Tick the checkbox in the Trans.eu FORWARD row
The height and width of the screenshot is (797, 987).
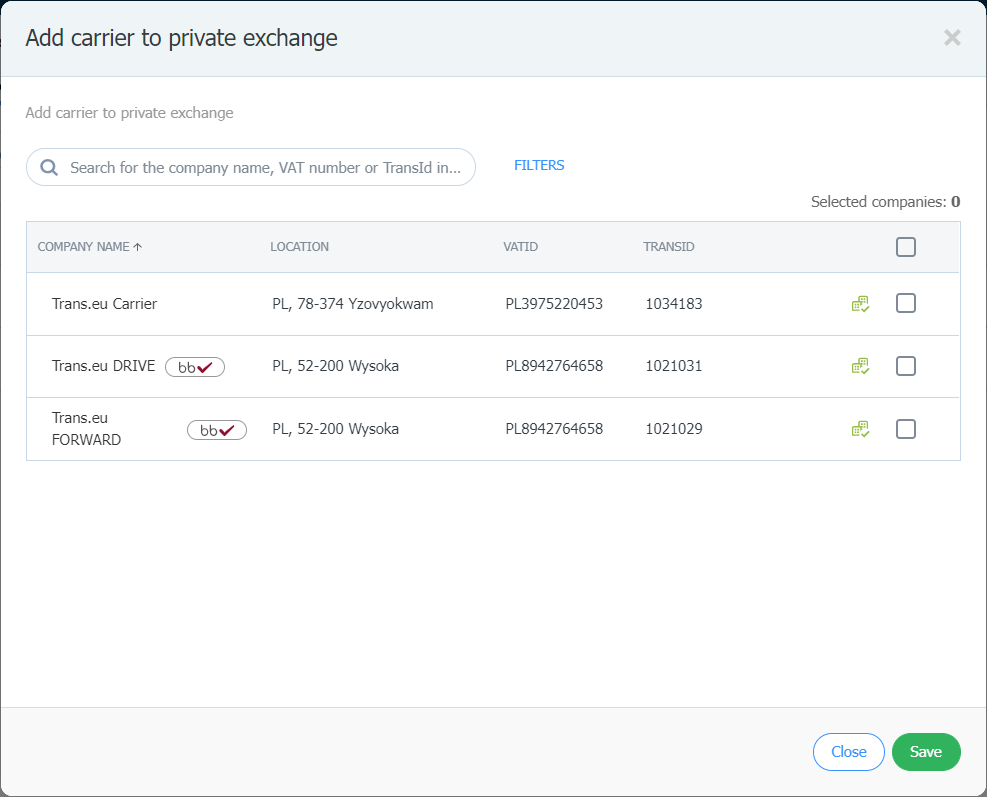[906, 429]
